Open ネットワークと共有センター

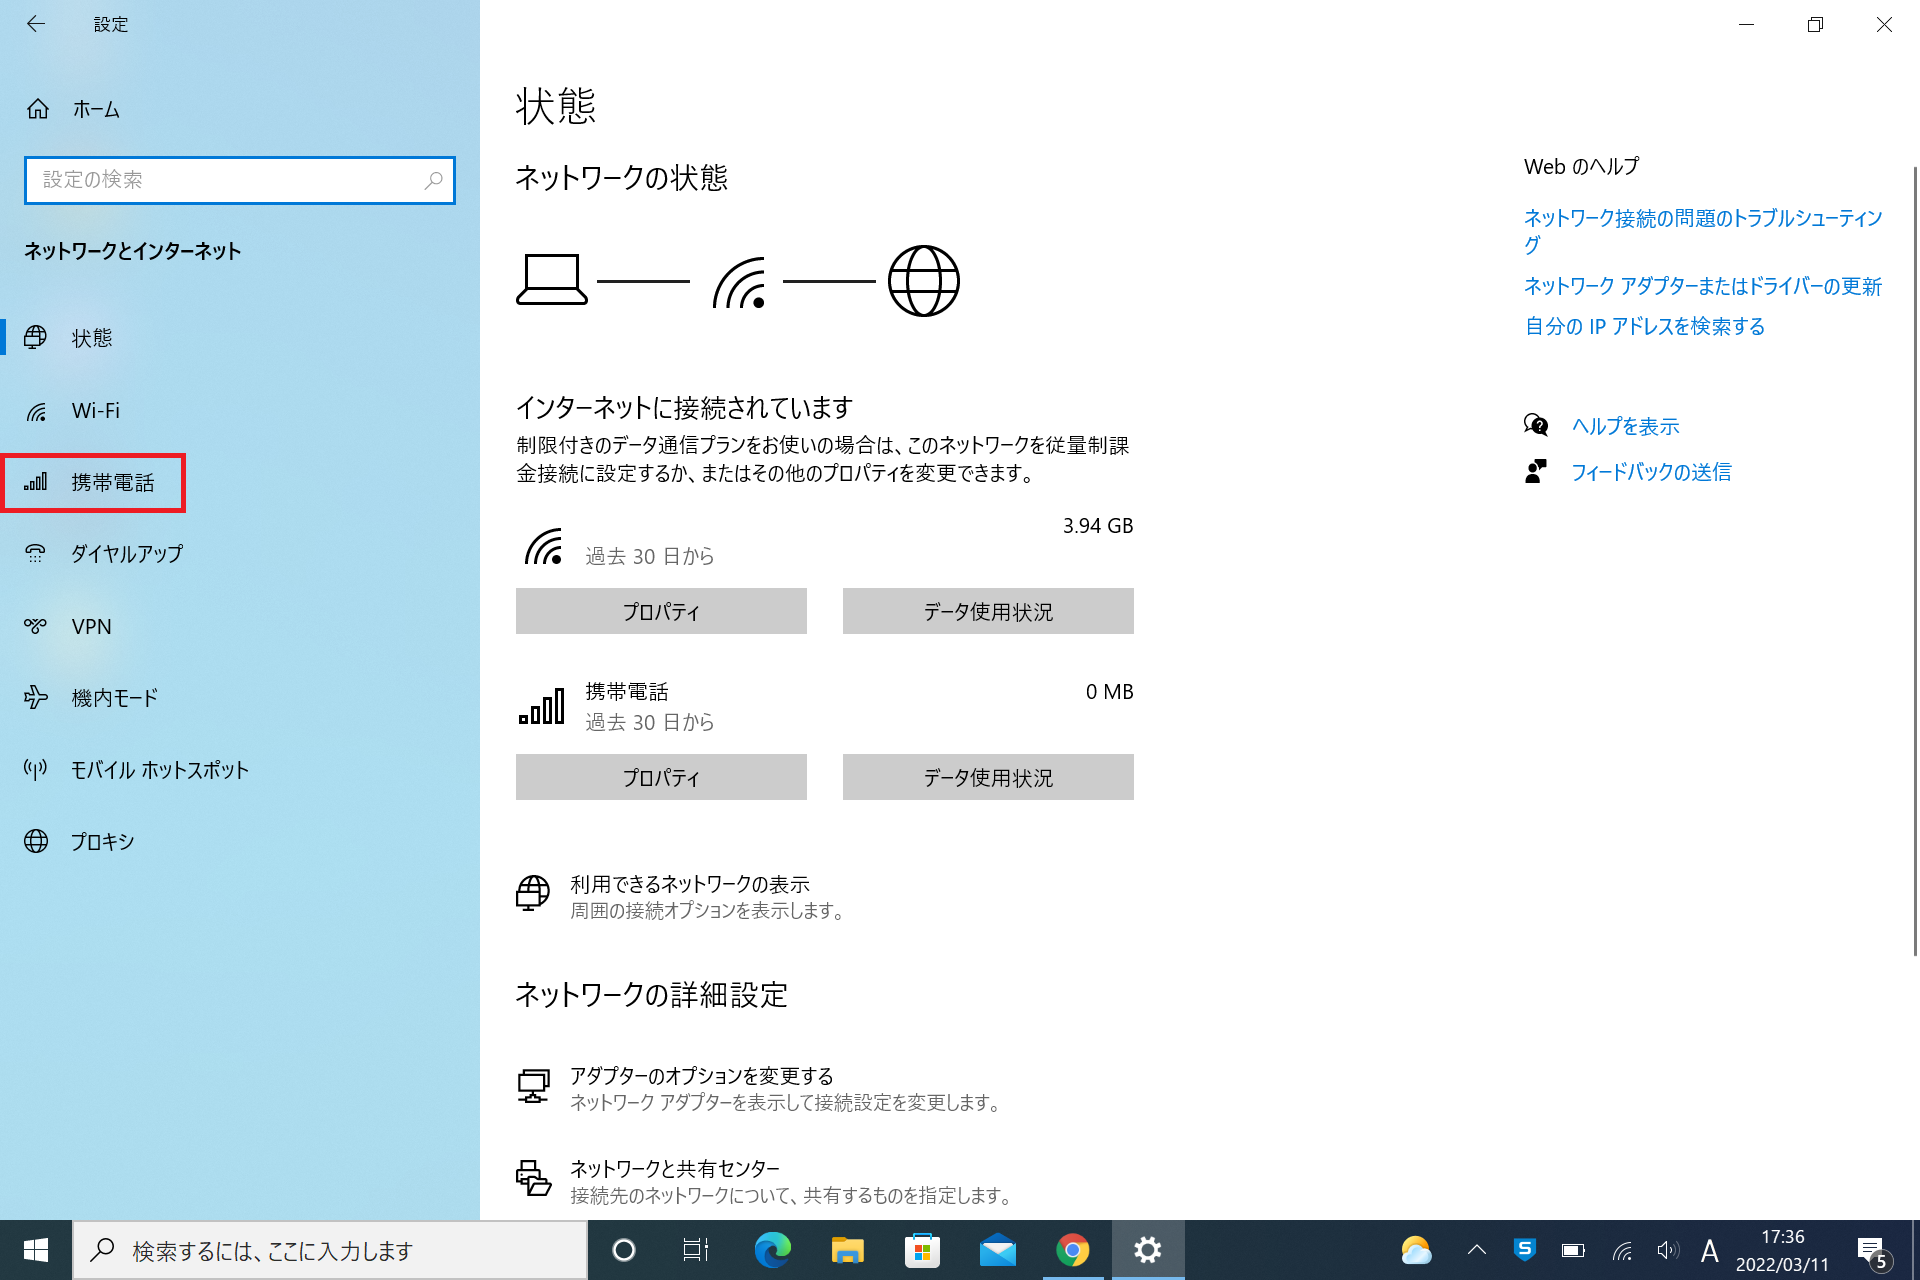coord(675,1169)
